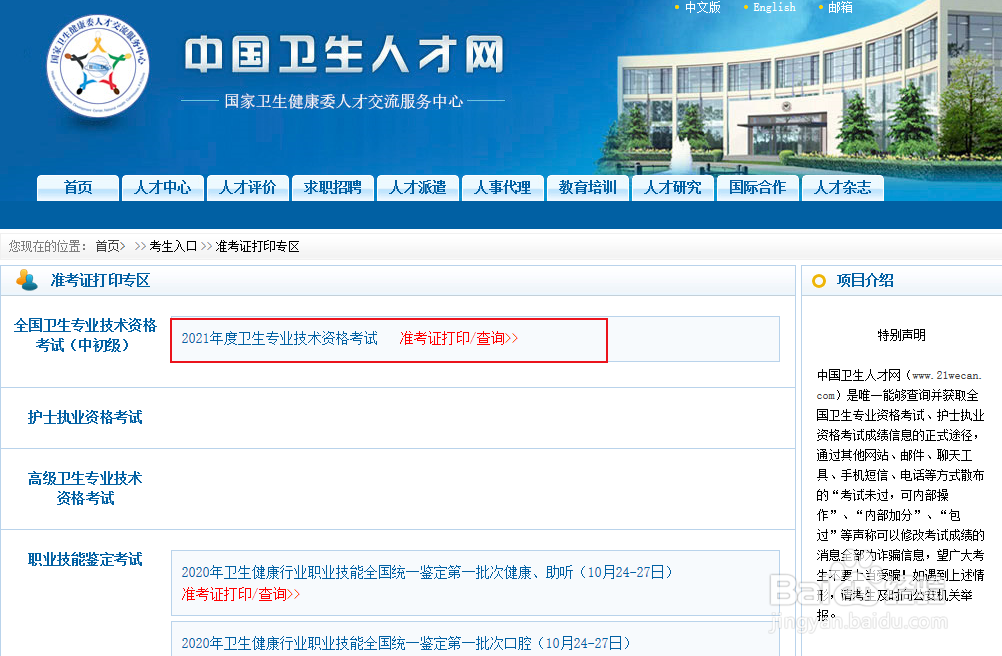Open the 邮箱 link at top
The width and height of the screenshot is (1002, 656).
point(840,8)
